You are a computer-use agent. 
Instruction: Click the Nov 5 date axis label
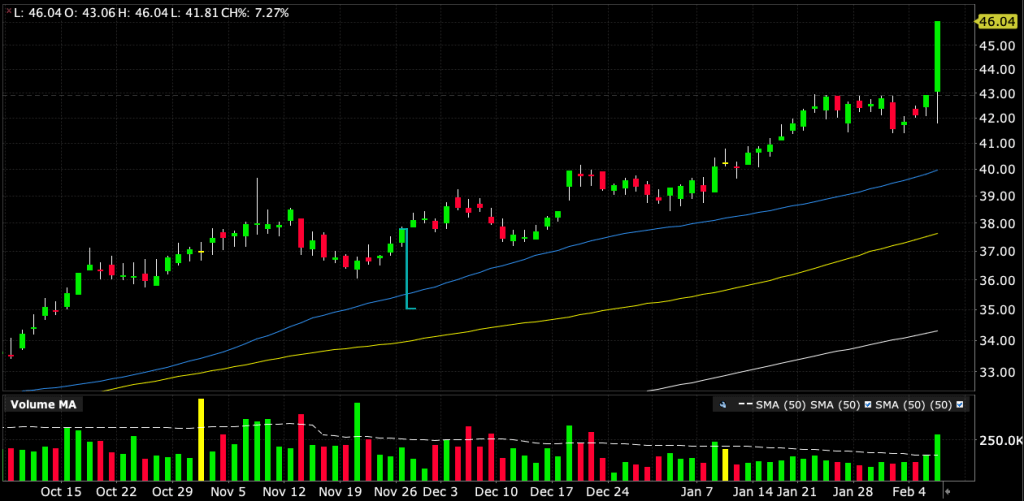click(x=228, y=491)
